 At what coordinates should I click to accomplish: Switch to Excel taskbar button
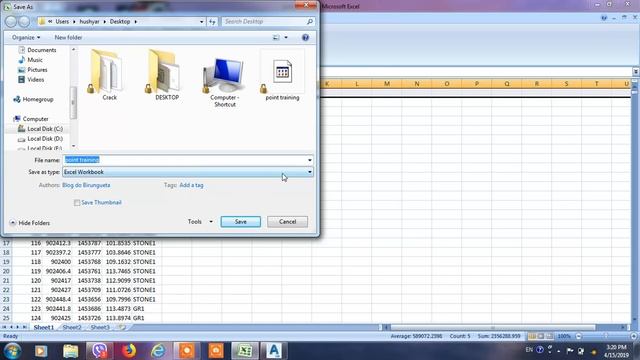pos(245,351)
